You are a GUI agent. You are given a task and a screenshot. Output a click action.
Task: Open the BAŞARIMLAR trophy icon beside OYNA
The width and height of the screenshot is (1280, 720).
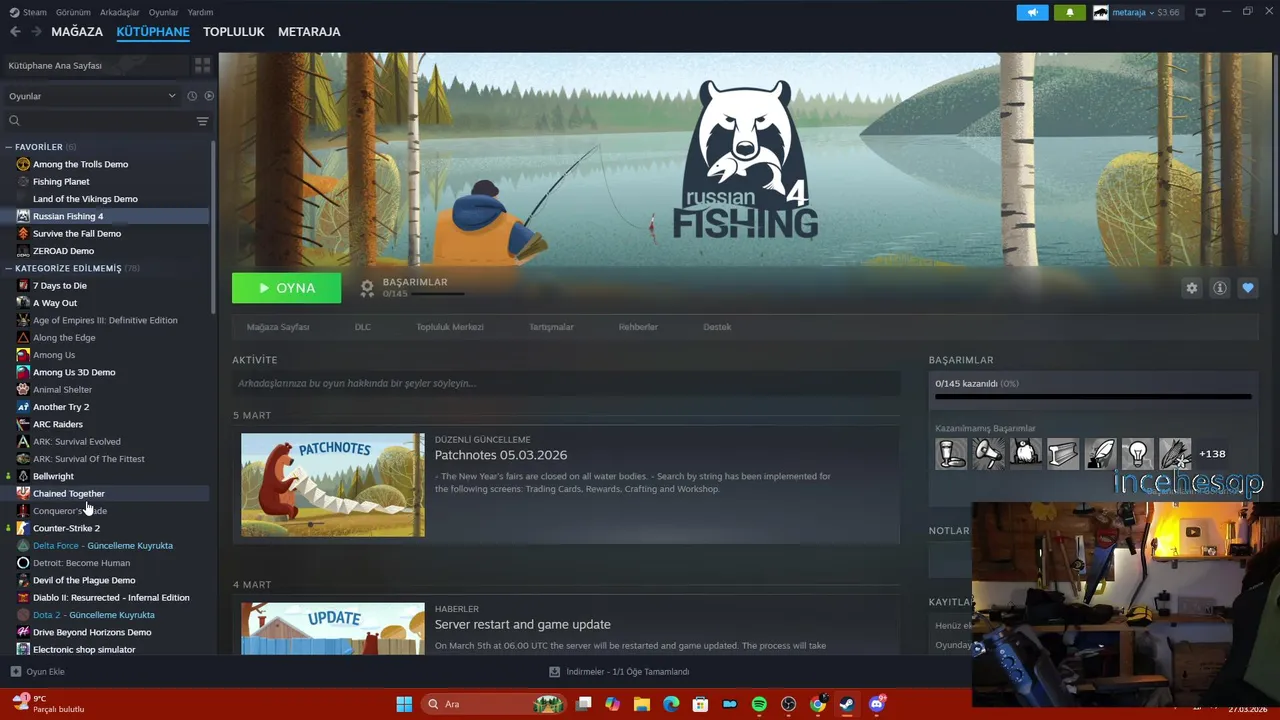367,288
